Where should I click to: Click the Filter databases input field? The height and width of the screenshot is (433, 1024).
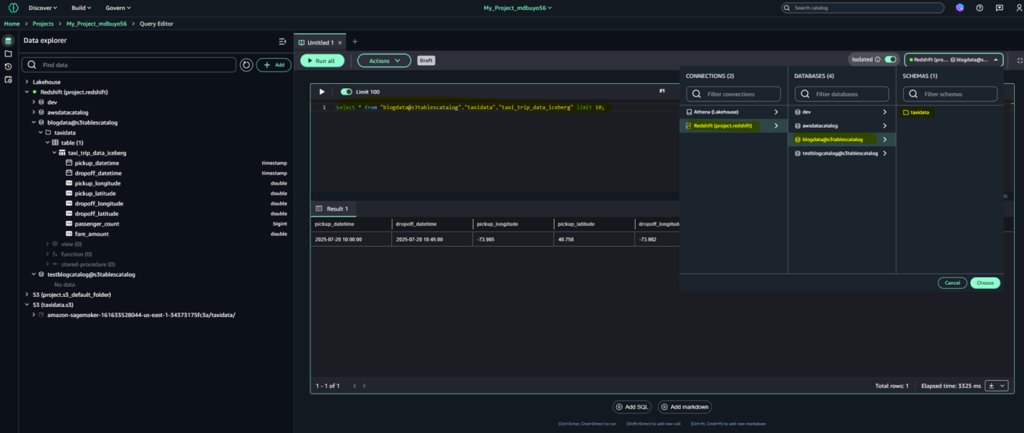842,94
